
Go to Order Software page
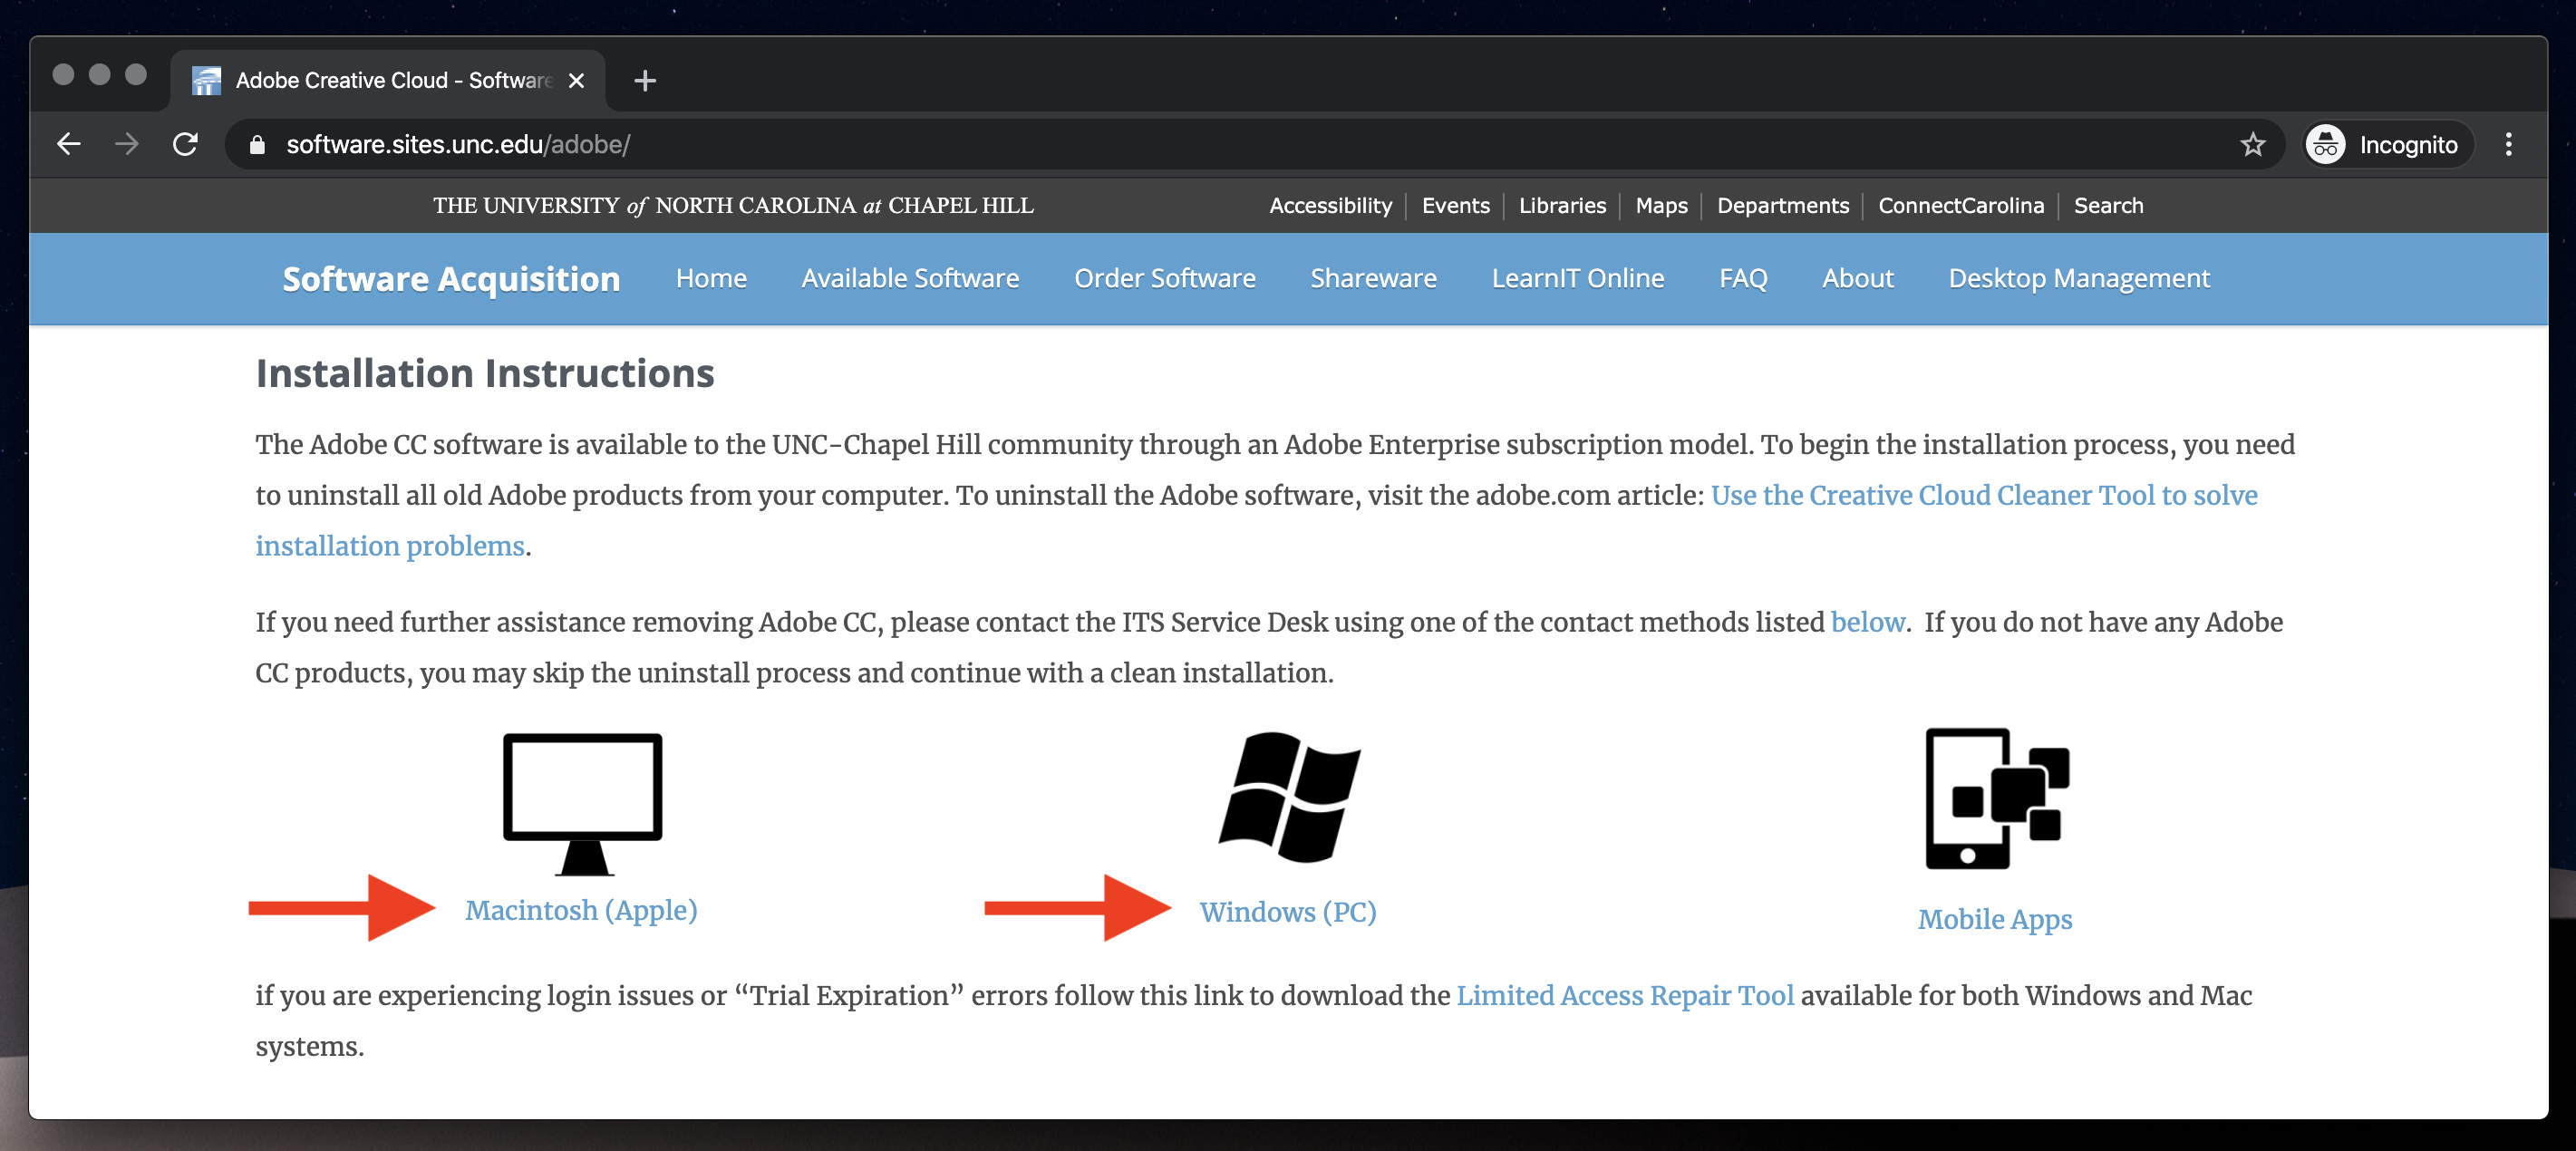click(x=1164, y=278)
